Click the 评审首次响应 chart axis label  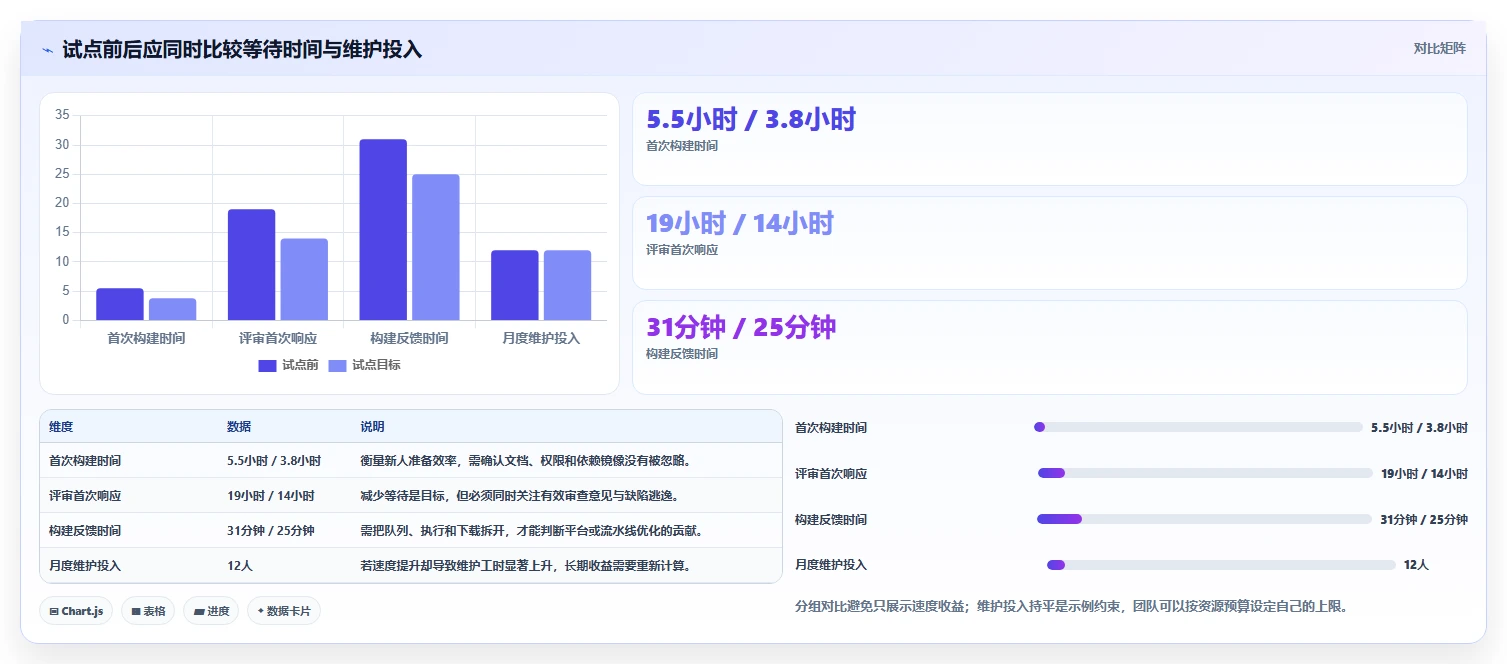coord(278,338)
